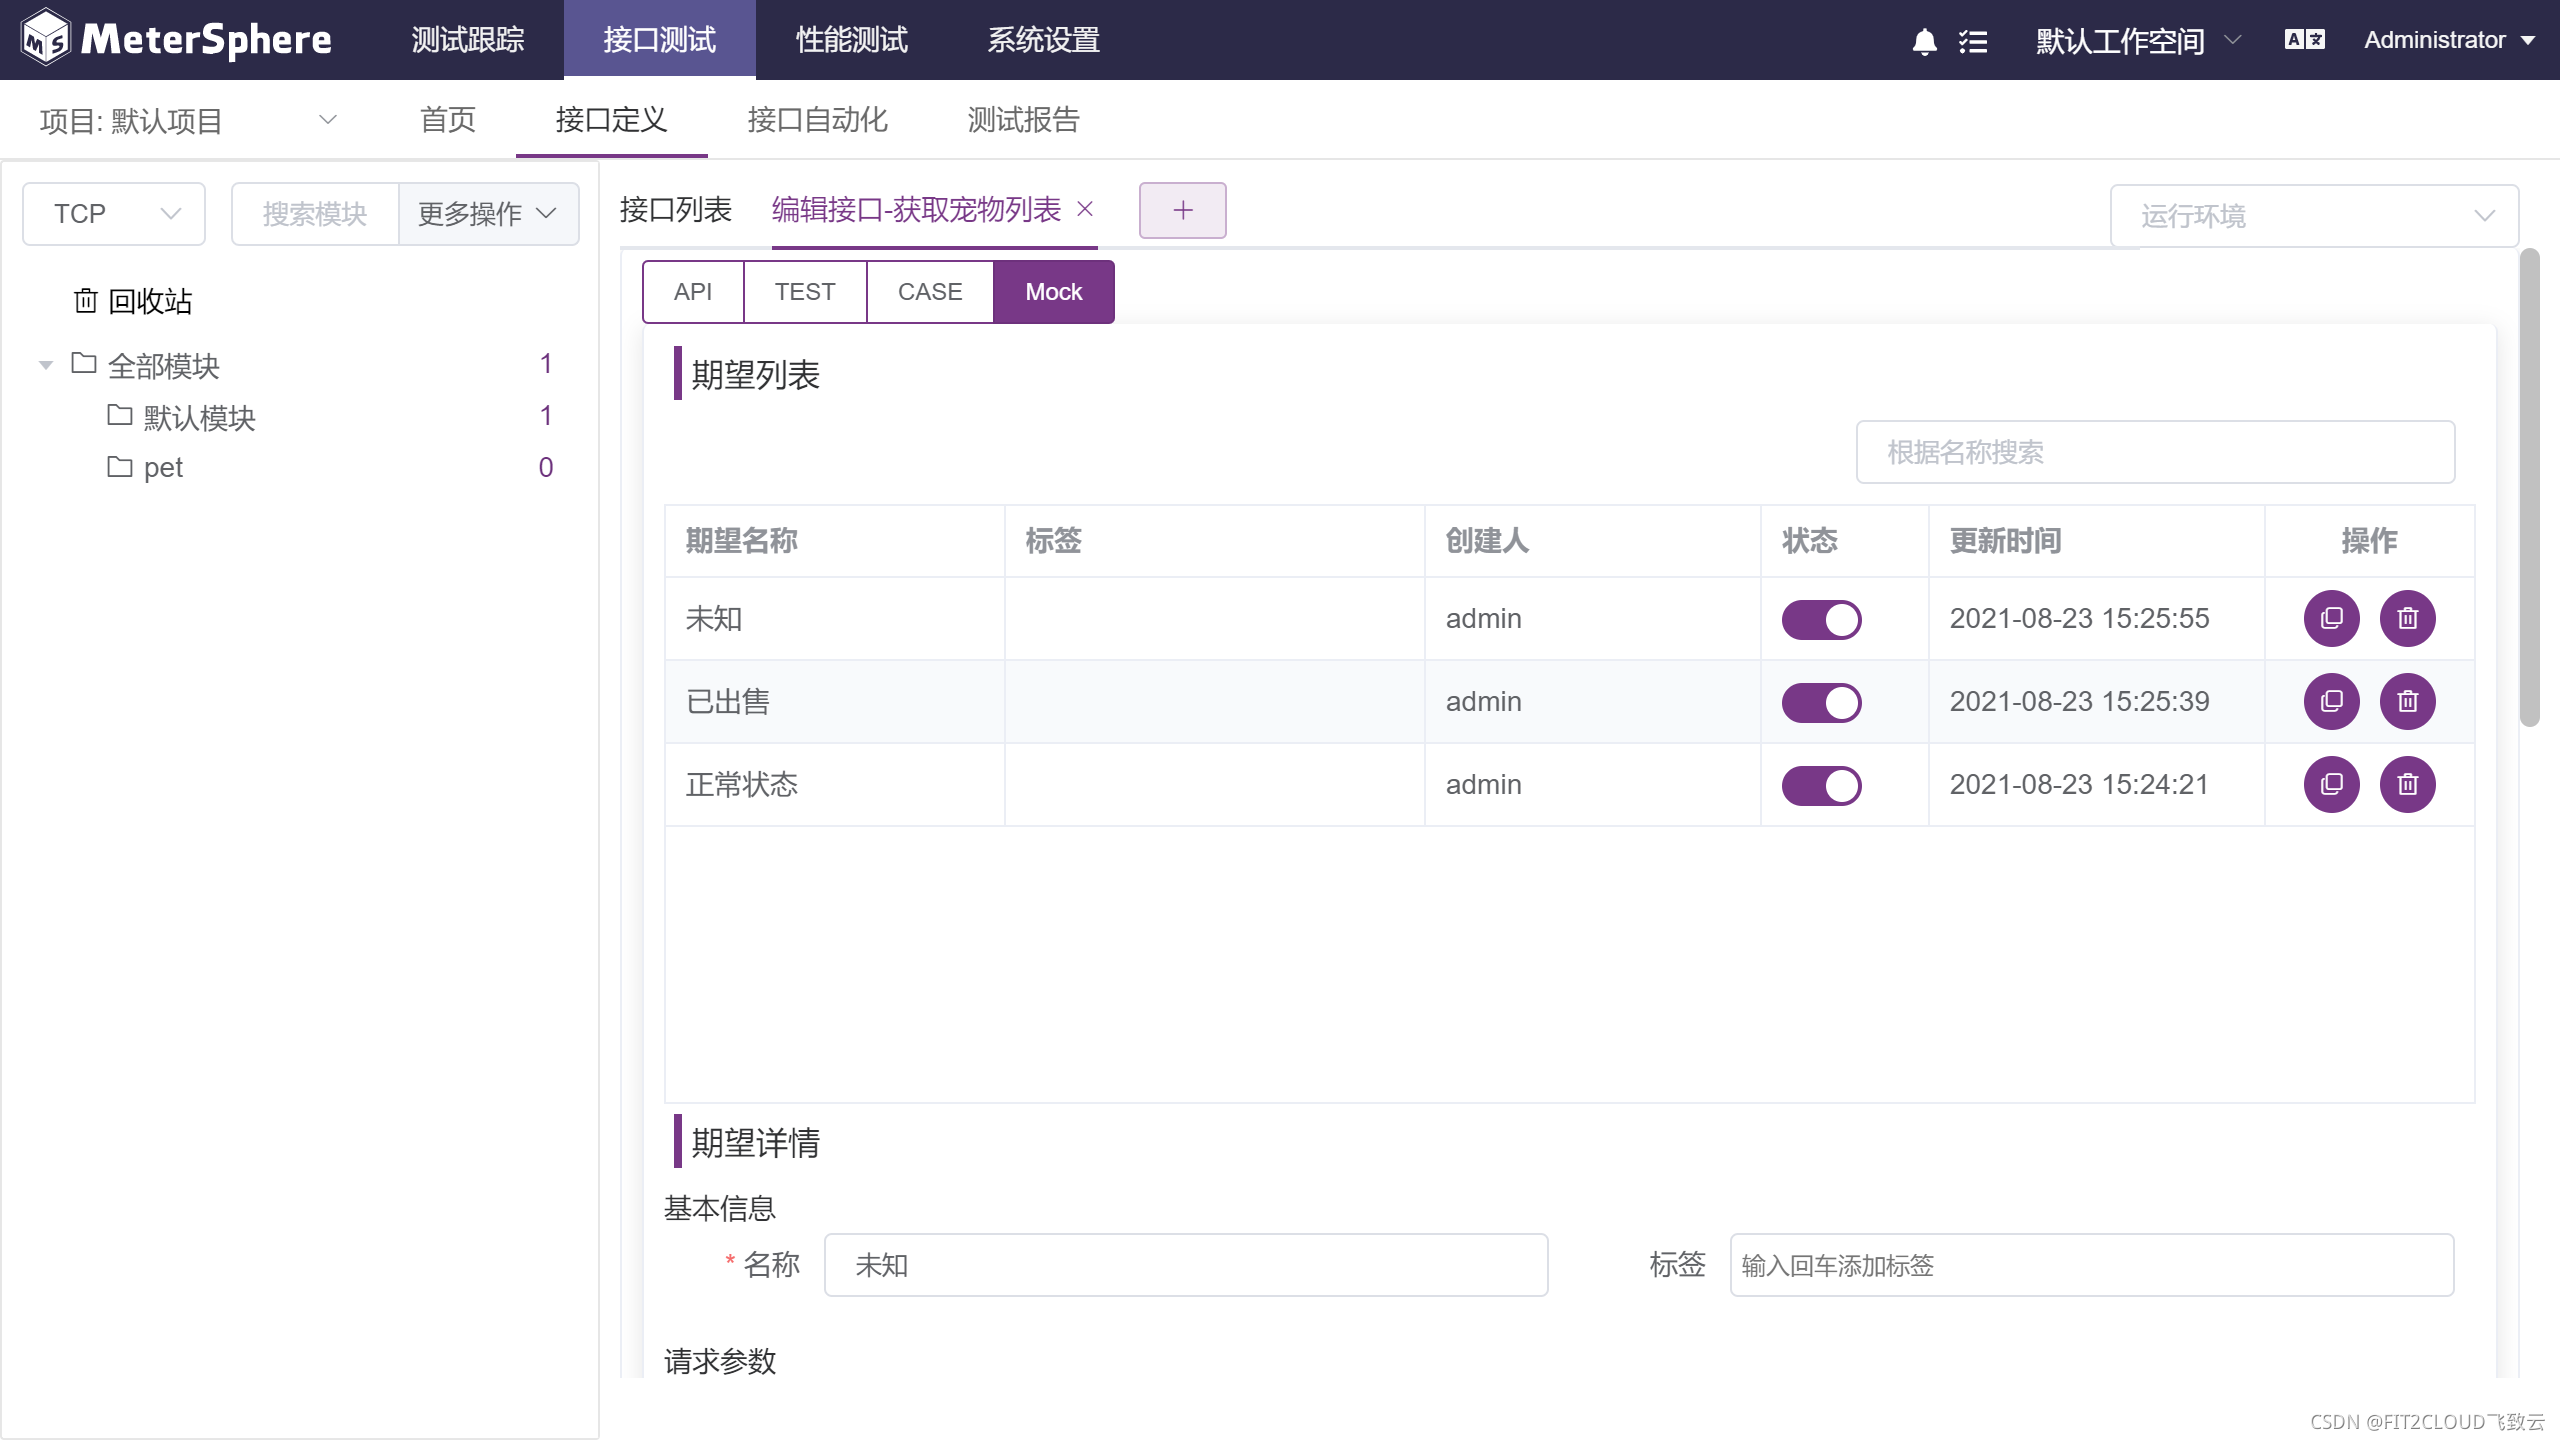
Task: Copy the 正常状态 expectation row
Action: (x=2331, y=785)
